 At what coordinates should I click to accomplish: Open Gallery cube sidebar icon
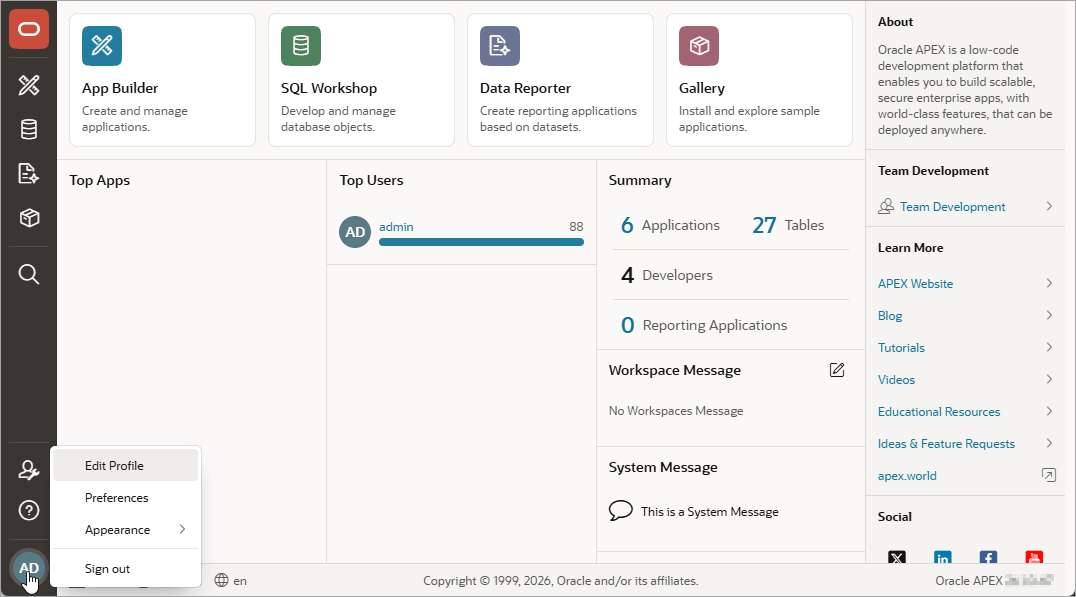click(29, 218)
